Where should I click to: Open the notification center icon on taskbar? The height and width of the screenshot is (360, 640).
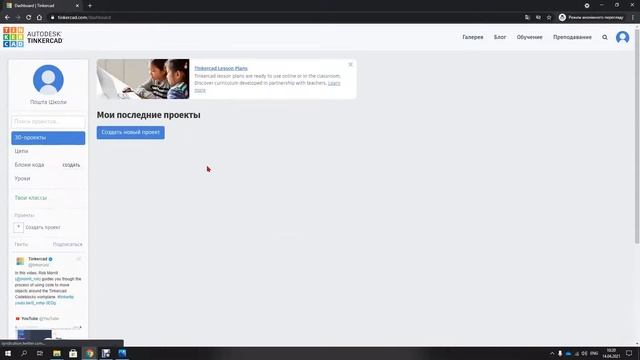click(629, 353)
